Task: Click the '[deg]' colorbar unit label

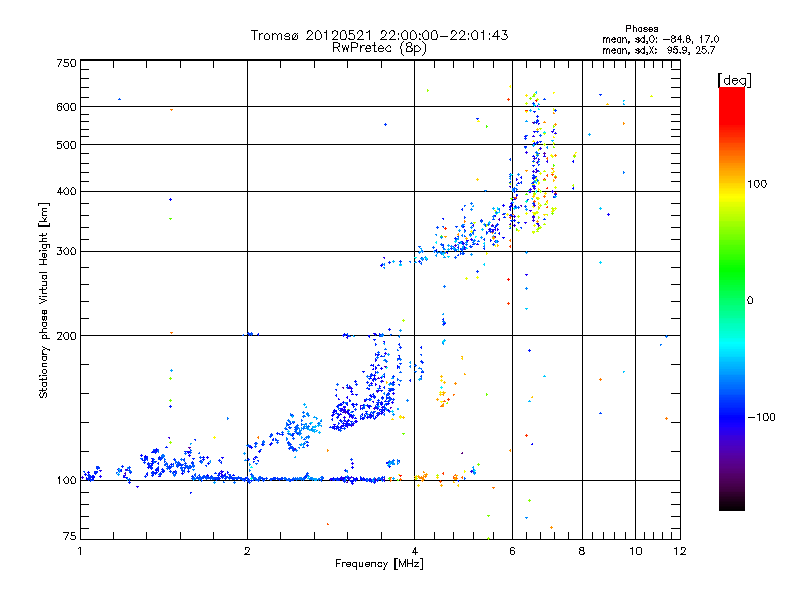Action: pos(734,80)
